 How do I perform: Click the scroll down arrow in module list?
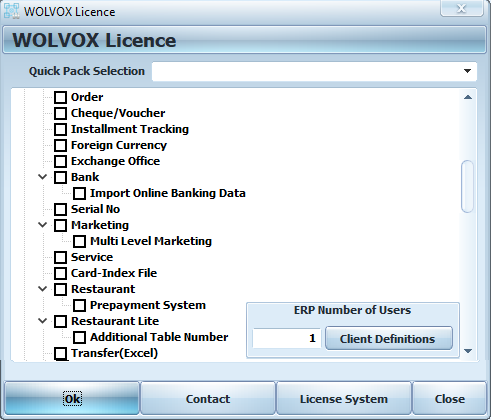click(x=468, y=351)
